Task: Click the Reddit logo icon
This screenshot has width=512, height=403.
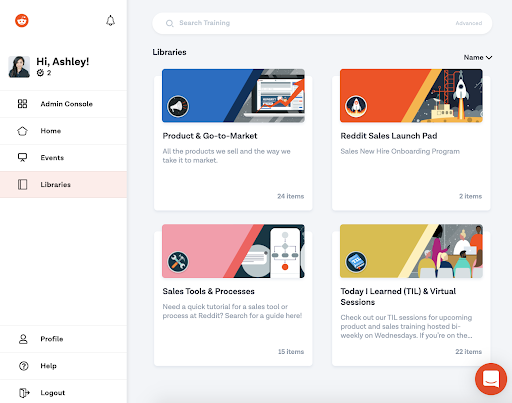Action: point(22,21)
